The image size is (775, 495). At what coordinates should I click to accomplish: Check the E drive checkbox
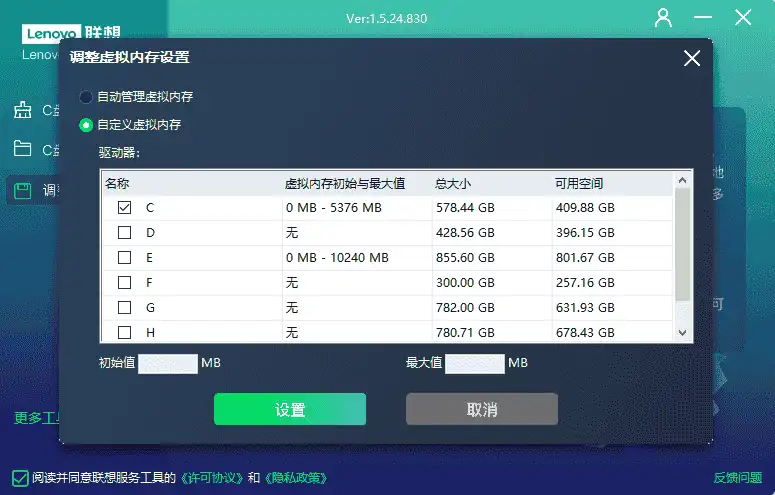pos(125,258)
